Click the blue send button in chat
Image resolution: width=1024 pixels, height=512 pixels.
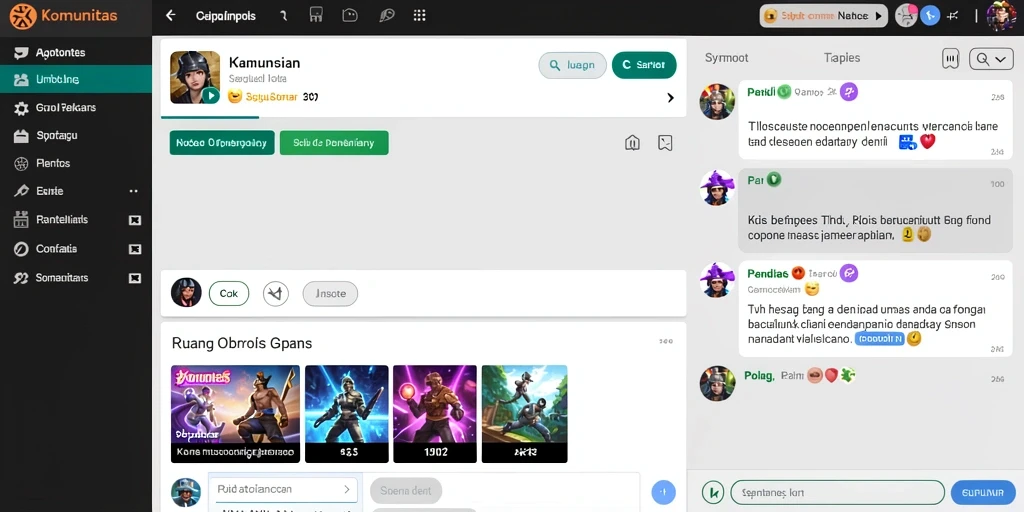pyautogui.click(x=983, y=492)
